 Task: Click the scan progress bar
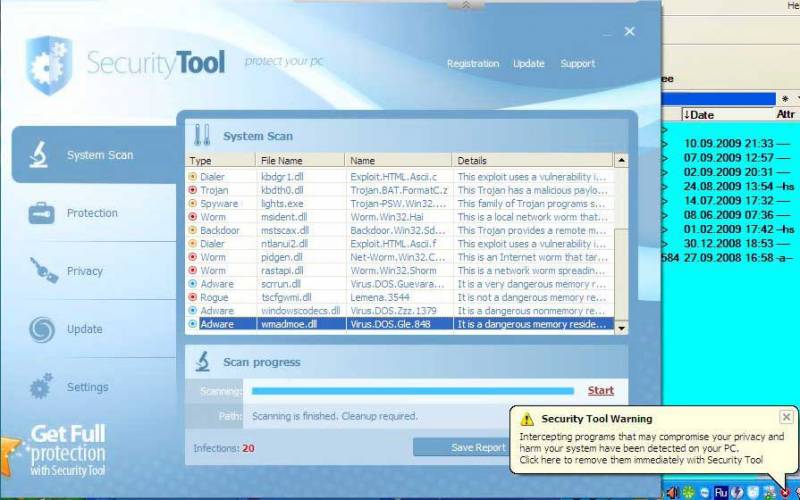point(412,391)
